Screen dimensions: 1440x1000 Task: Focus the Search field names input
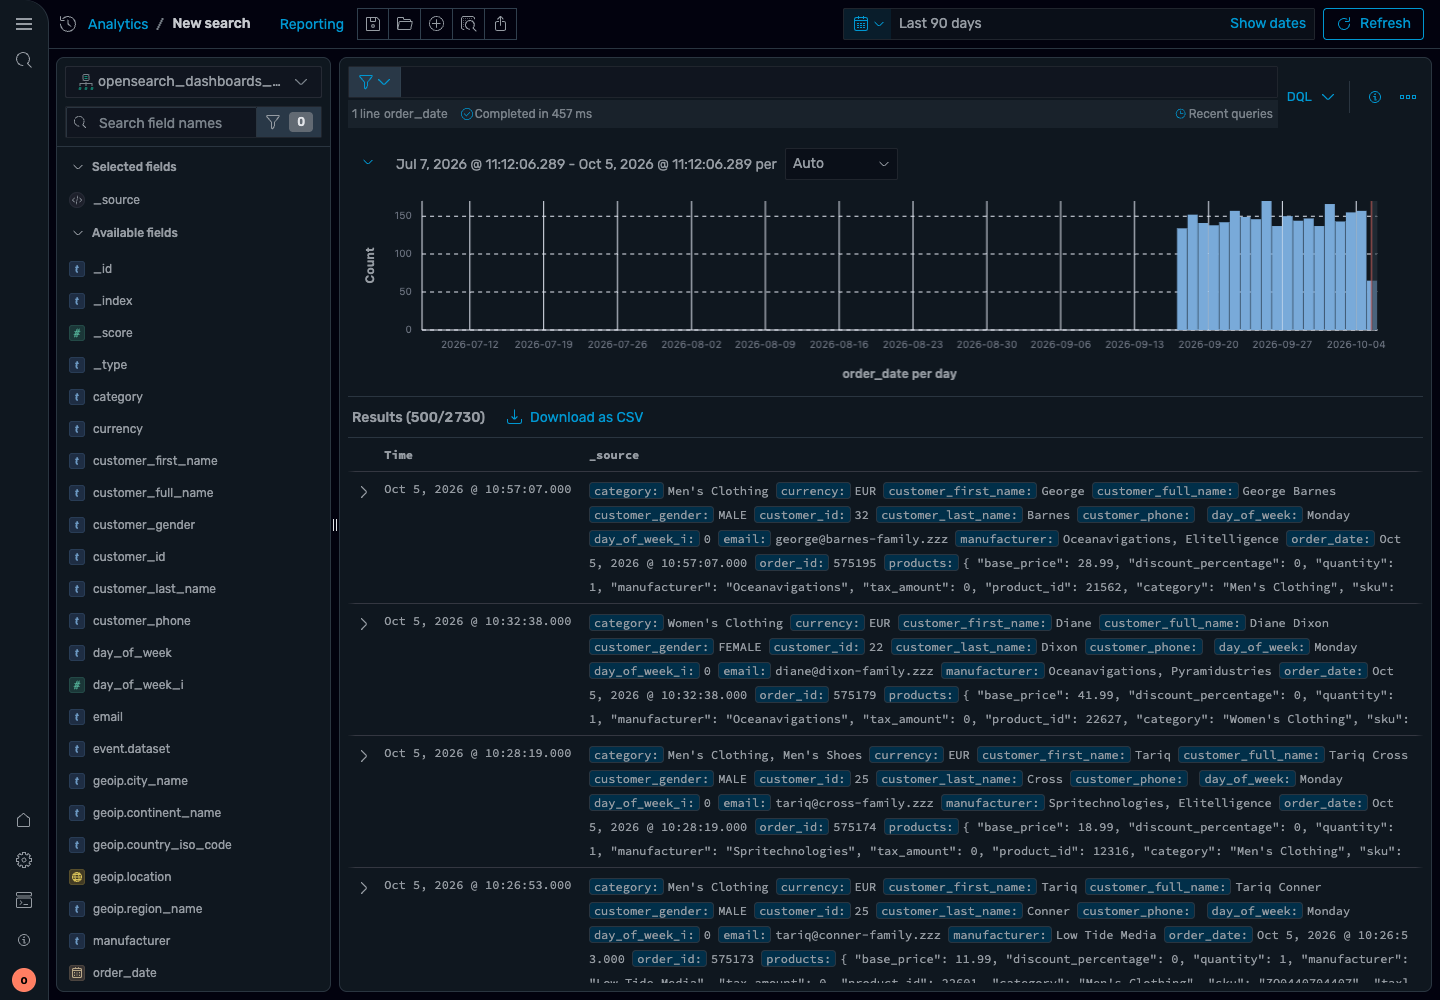(161, 122)
